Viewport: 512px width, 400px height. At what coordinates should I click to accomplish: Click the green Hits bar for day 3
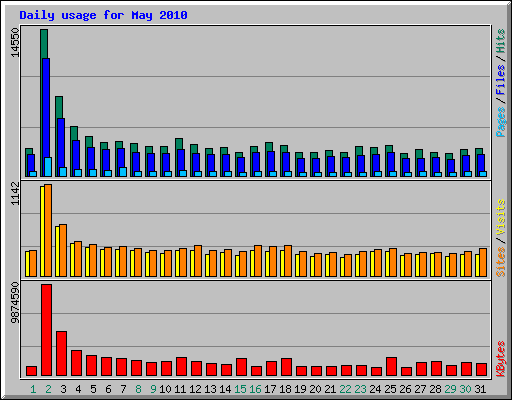(59, 107)
